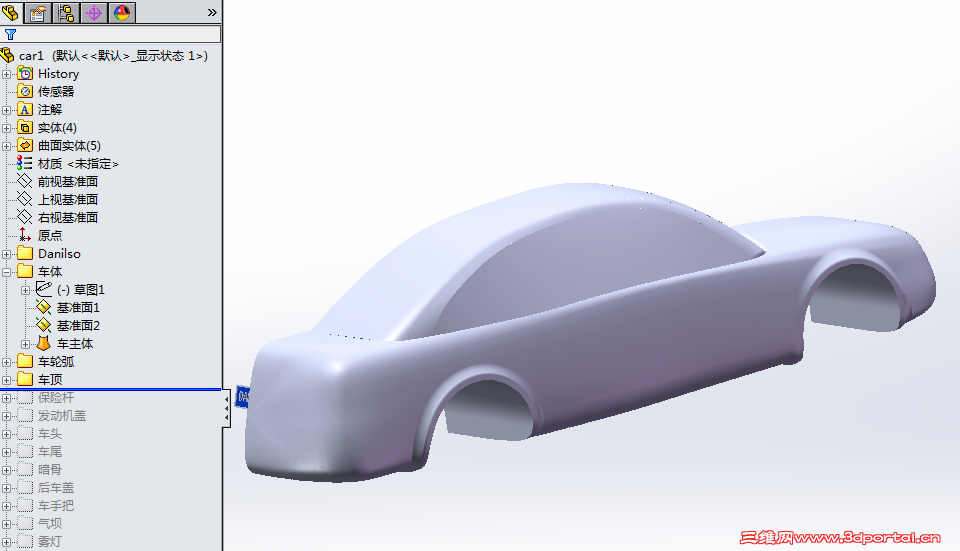
Task: Click the 车顶 folder icon
Action: pos(25,379)
